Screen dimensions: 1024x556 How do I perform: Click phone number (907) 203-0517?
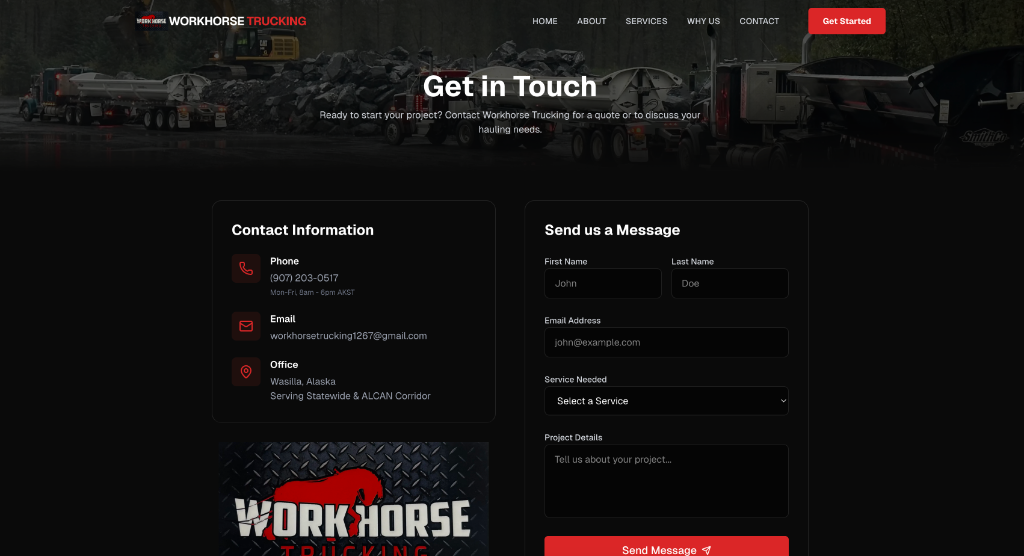(304, 278)
